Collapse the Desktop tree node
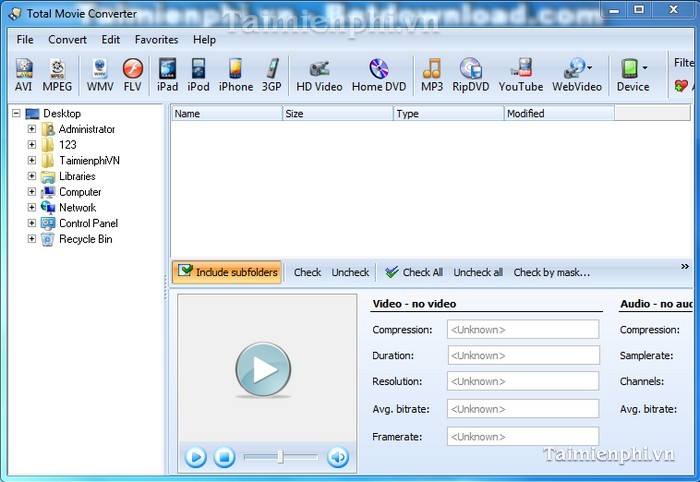700x482 pixels. click(16, 113)
